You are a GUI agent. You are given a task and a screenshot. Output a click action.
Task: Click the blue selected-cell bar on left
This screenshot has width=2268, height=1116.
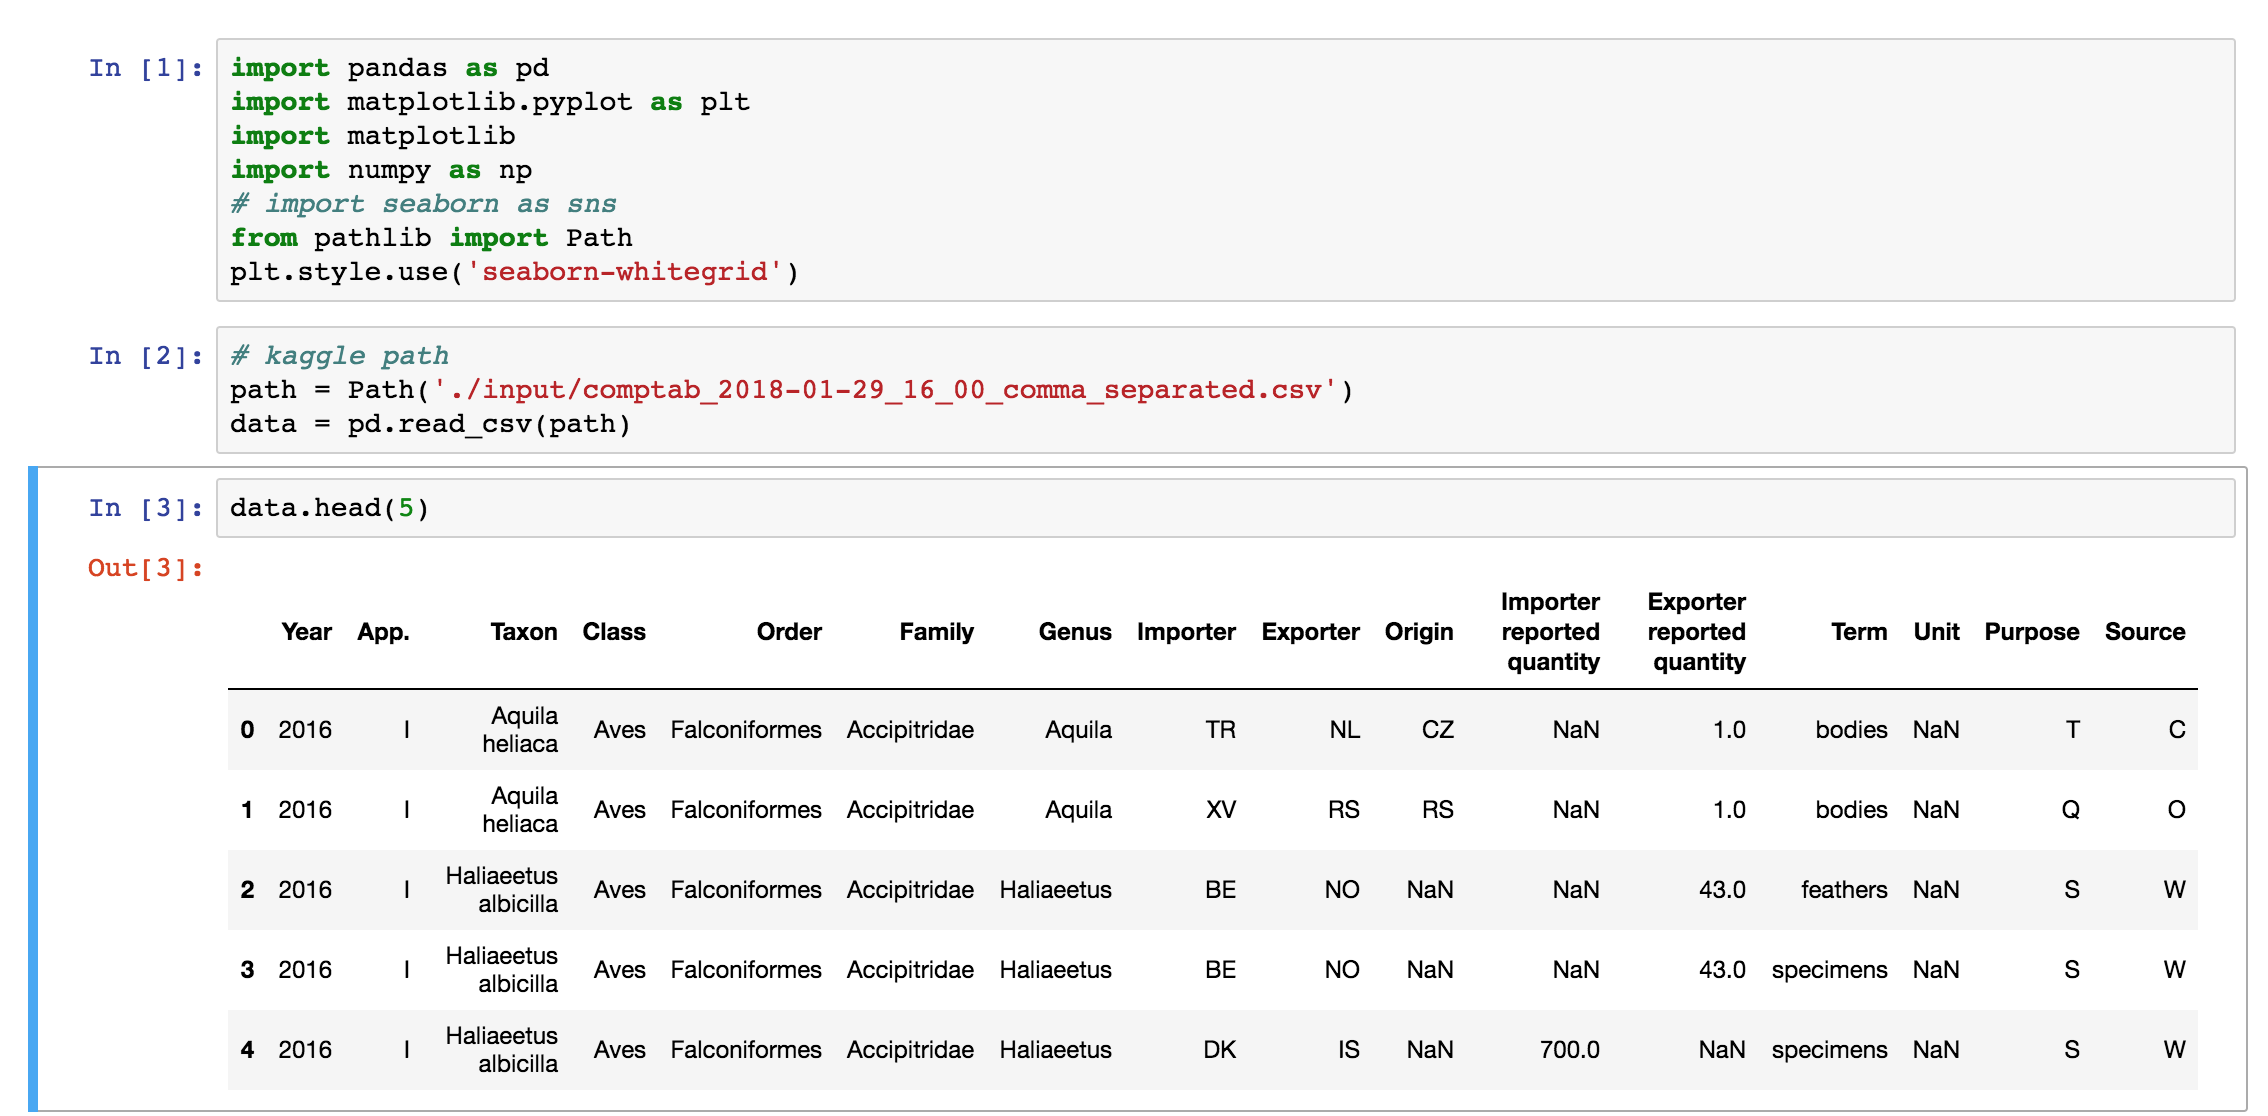coord(33,788)
